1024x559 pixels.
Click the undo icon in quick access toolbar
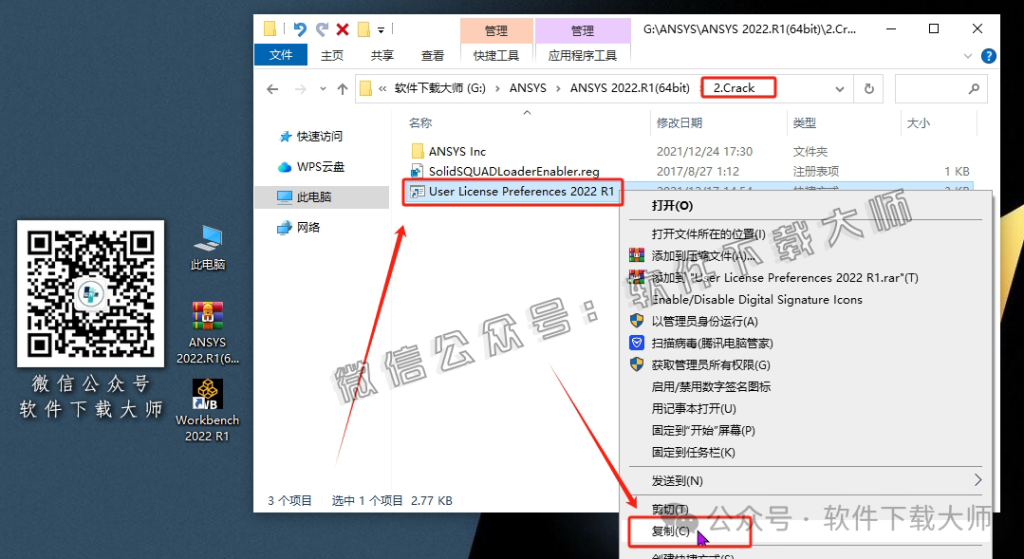tap(300, 29)
